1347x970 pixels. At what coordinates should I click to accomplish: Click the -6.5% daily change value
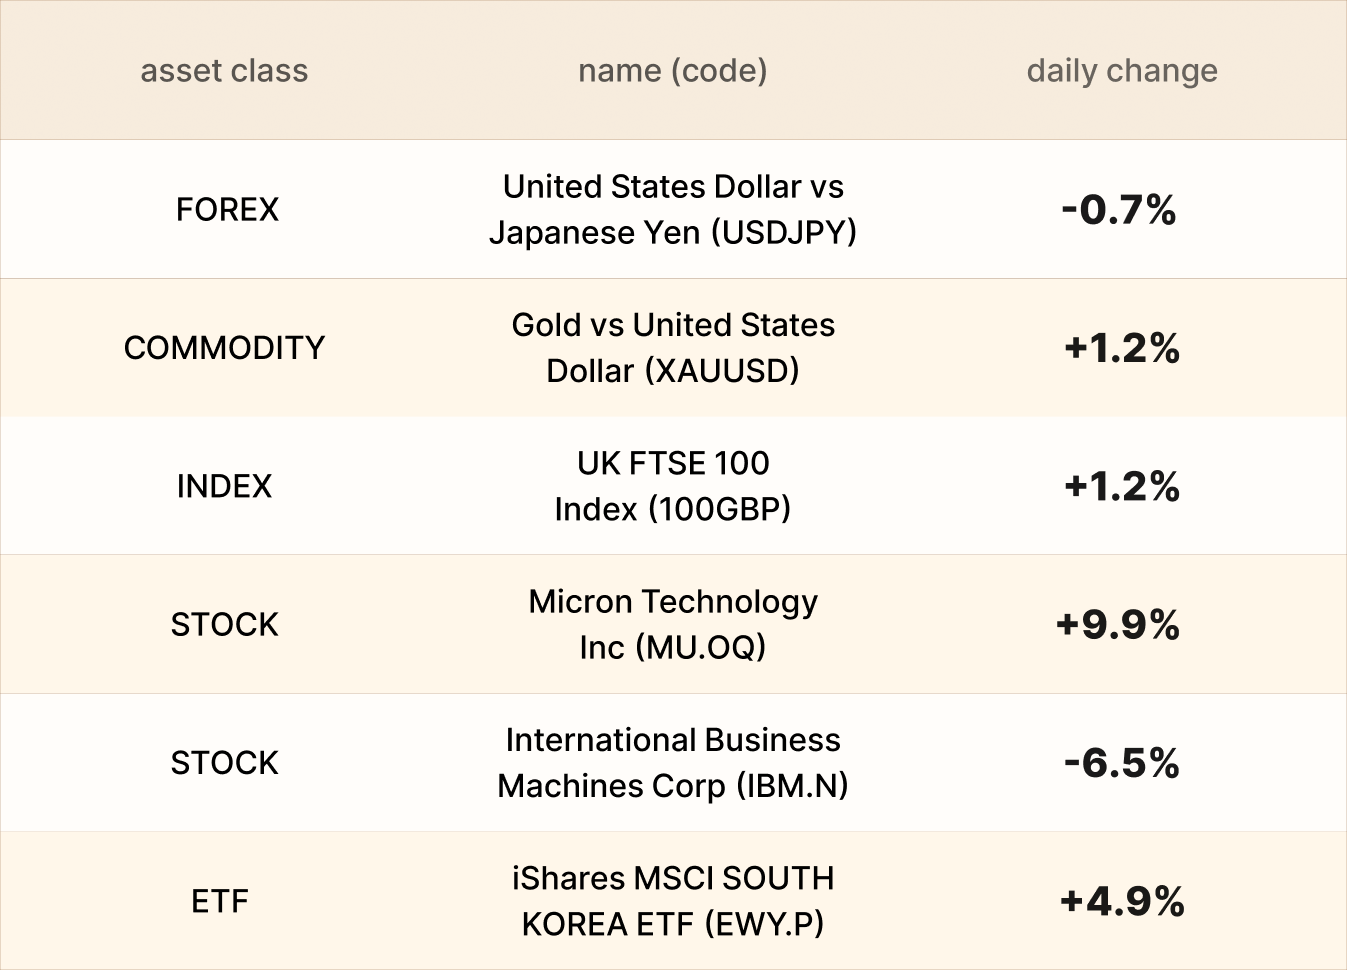pos(1122,763)
